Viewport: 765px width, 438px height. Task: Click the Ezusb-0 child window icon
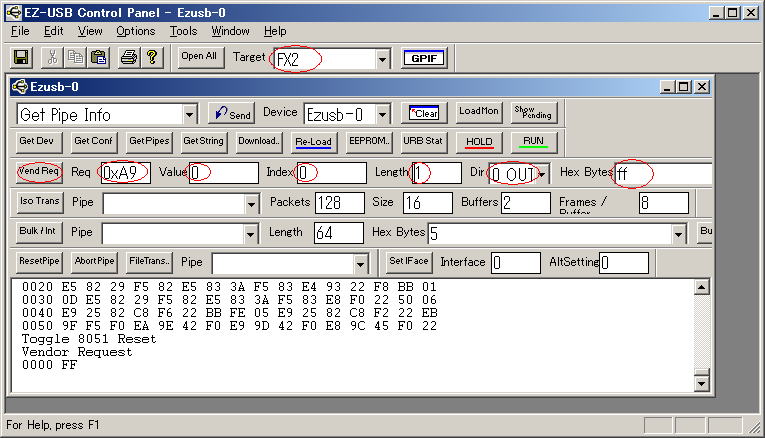click(20, 87)
